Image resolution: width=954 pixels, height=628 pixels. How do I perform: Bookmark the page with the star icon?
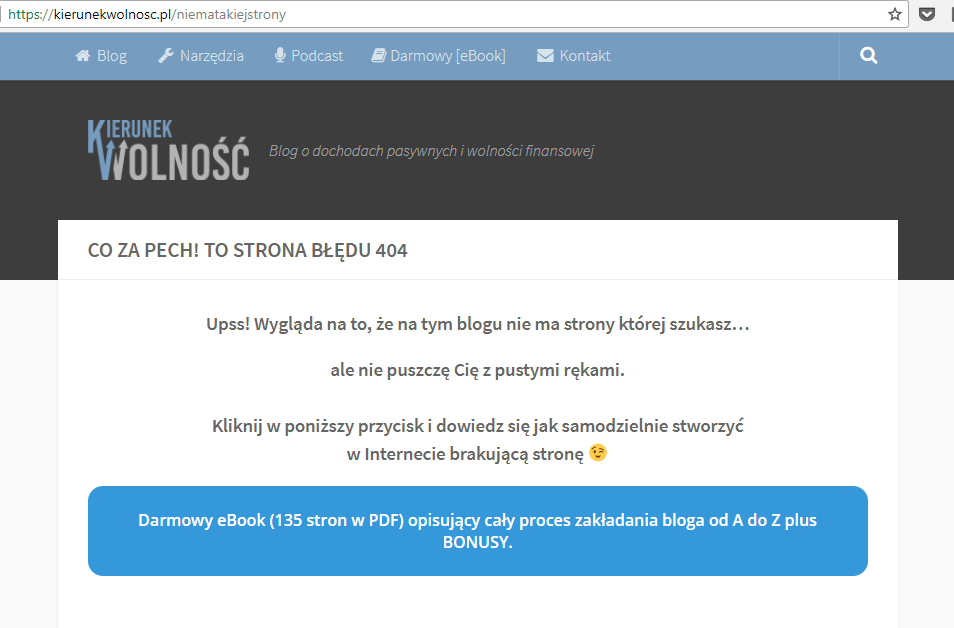(x=895, y=14)
